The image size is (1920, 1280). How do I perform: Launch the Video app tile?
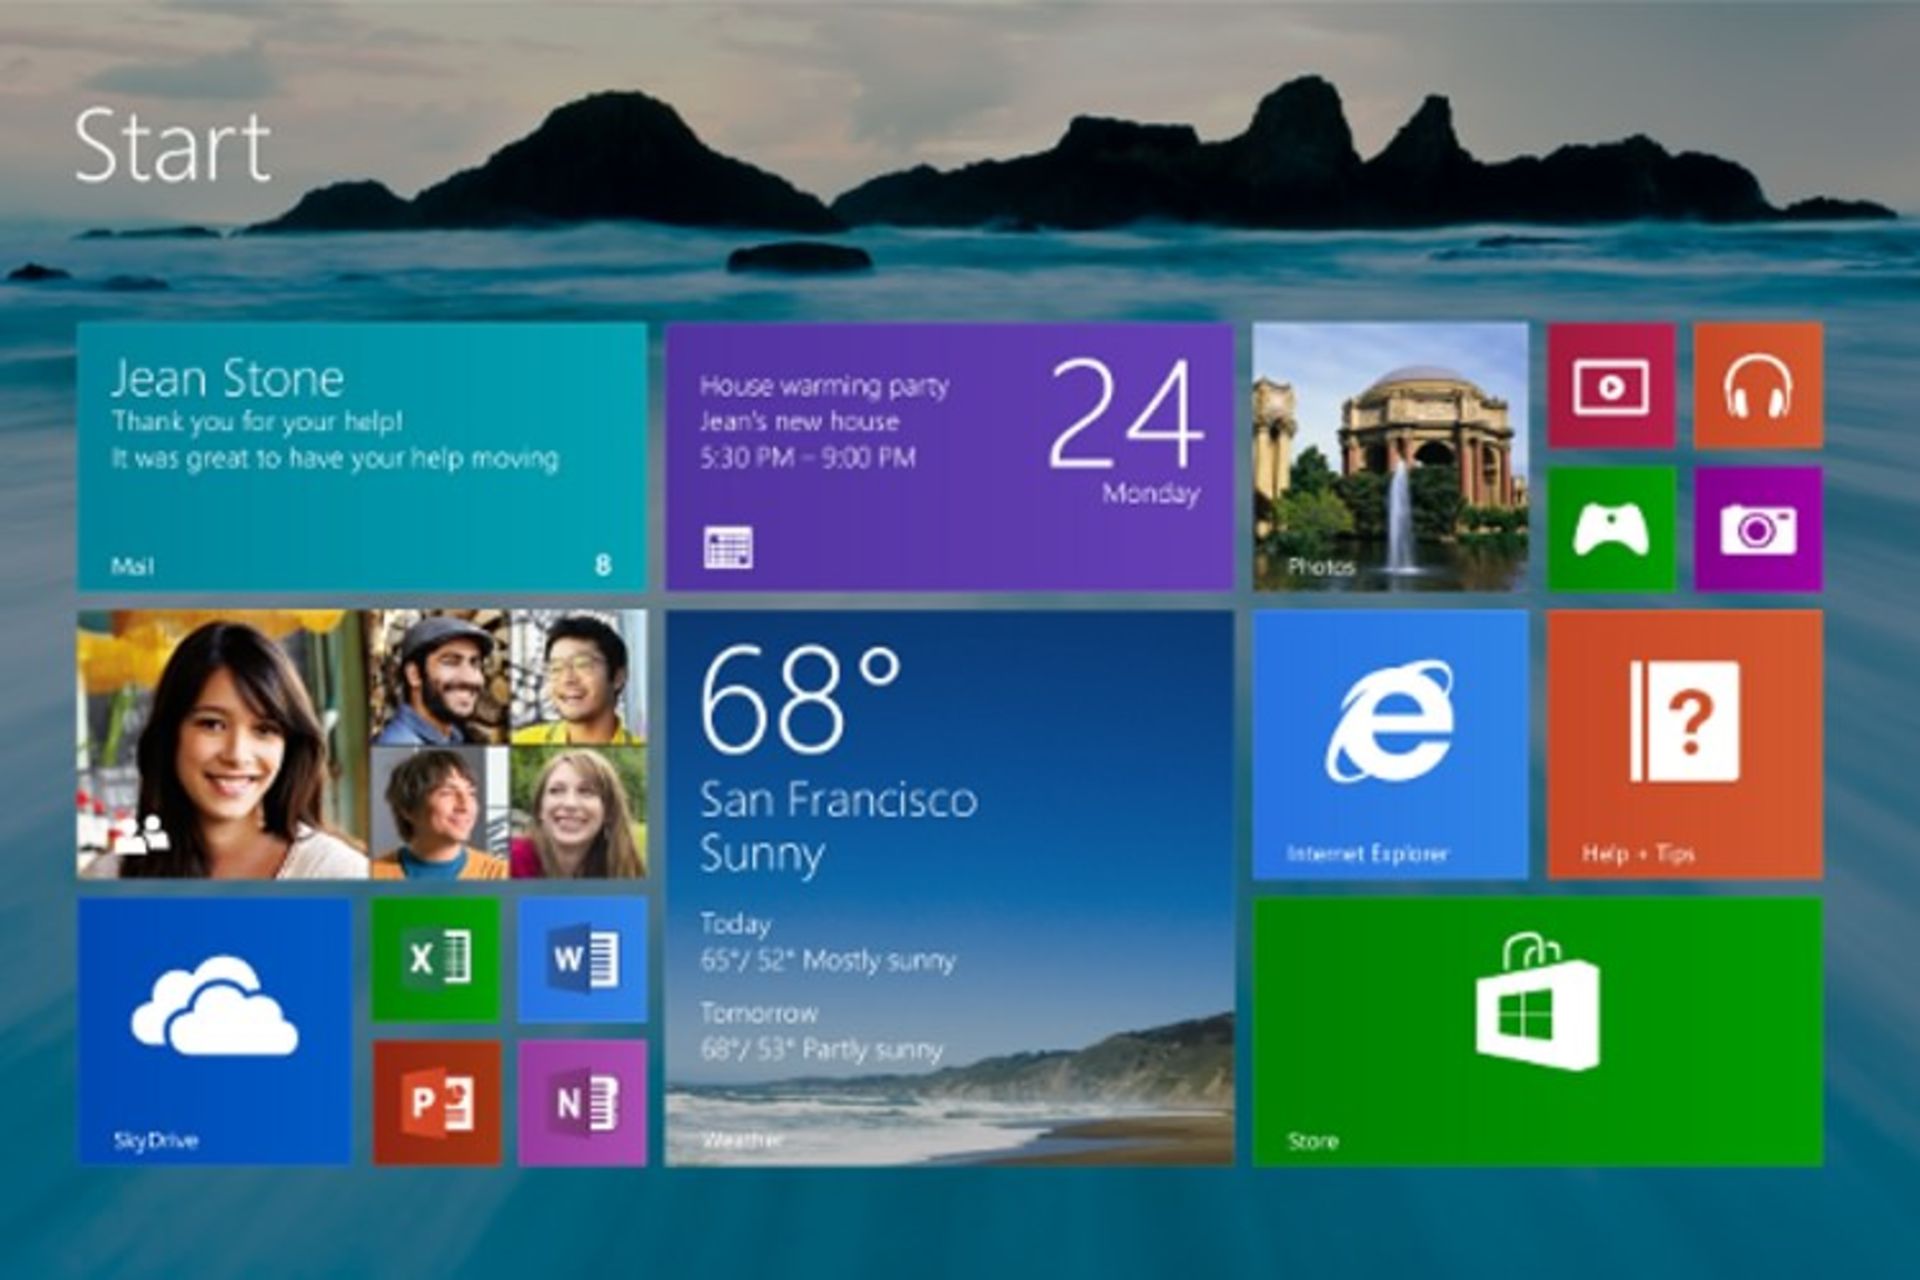[1611, 385]
